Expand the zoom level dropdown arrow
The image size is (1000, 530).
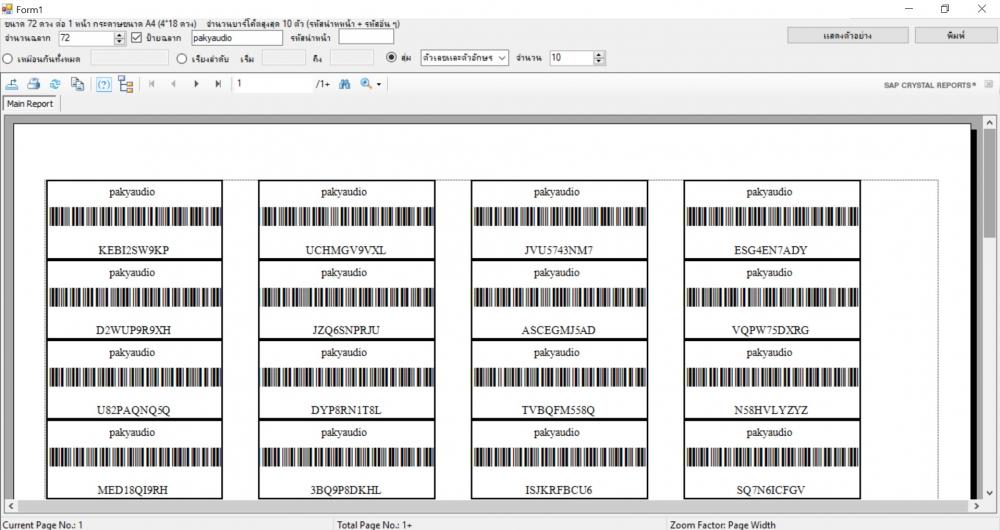(379, 85)
